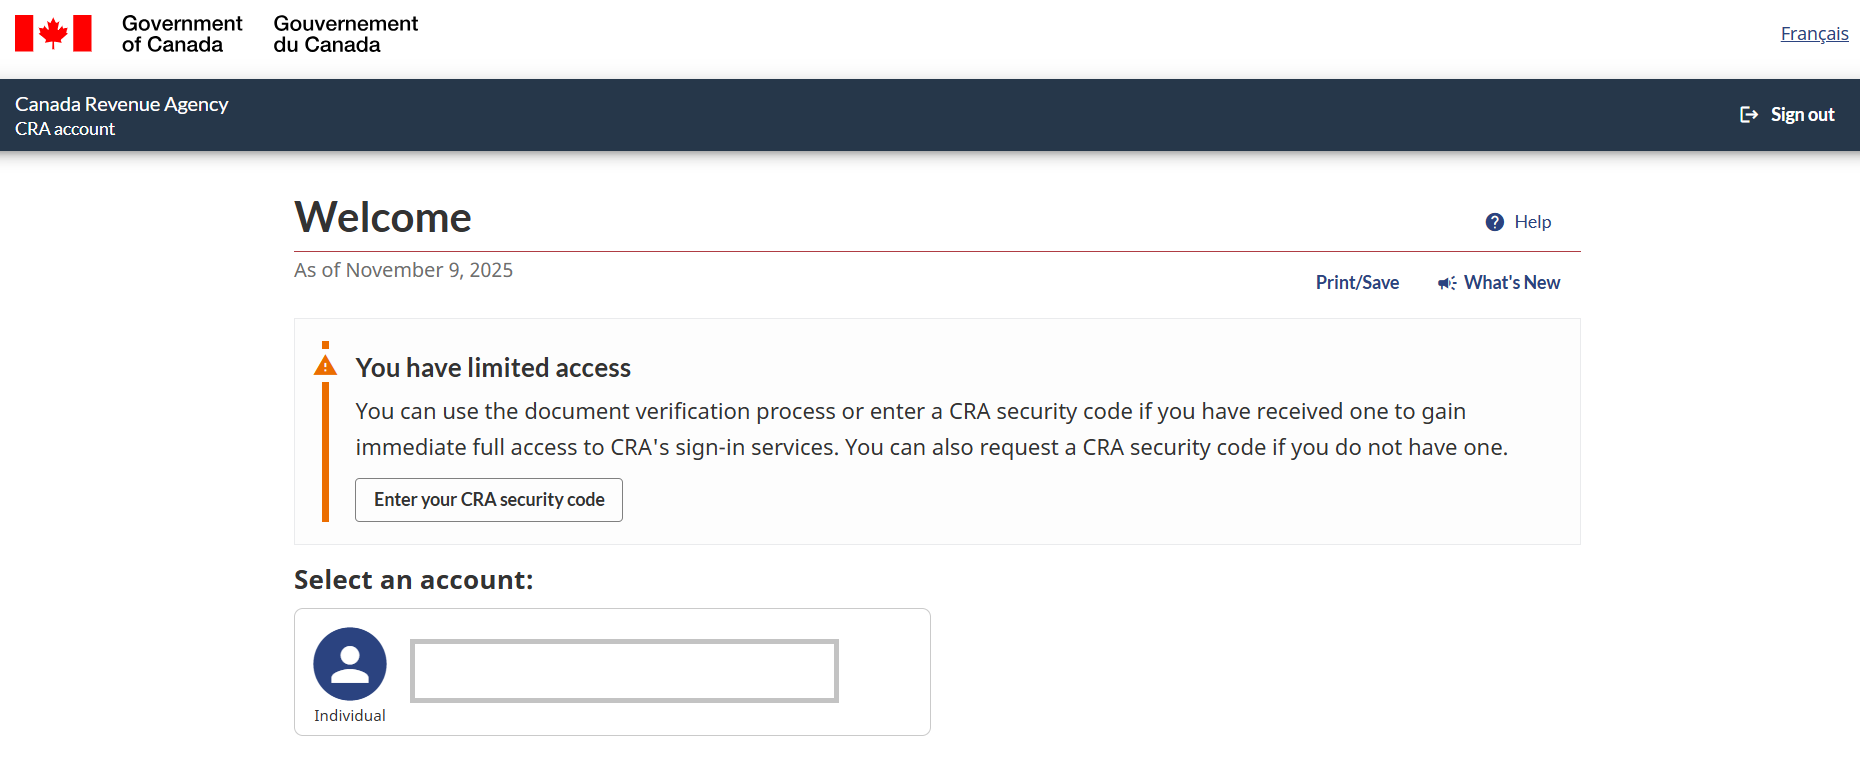The image size is (1860, 767).
Task: Click the Canadian flag logo
Action: [53, 33]
